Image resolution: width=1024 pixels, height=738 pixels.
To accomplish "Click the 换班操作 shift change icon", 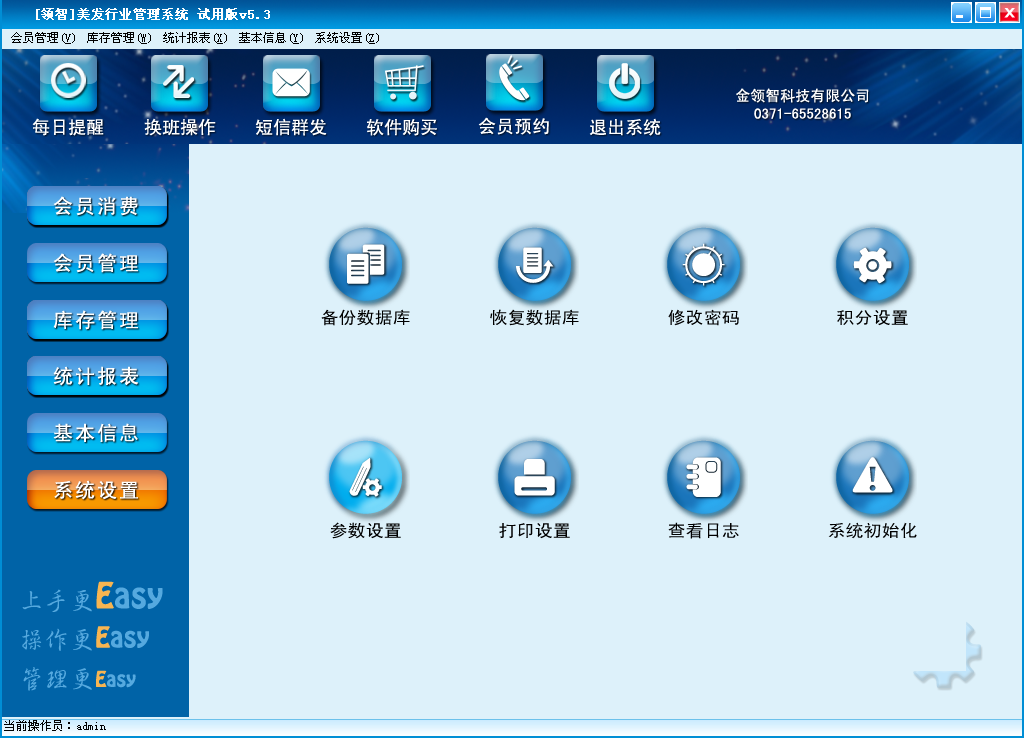I will 180,84.
